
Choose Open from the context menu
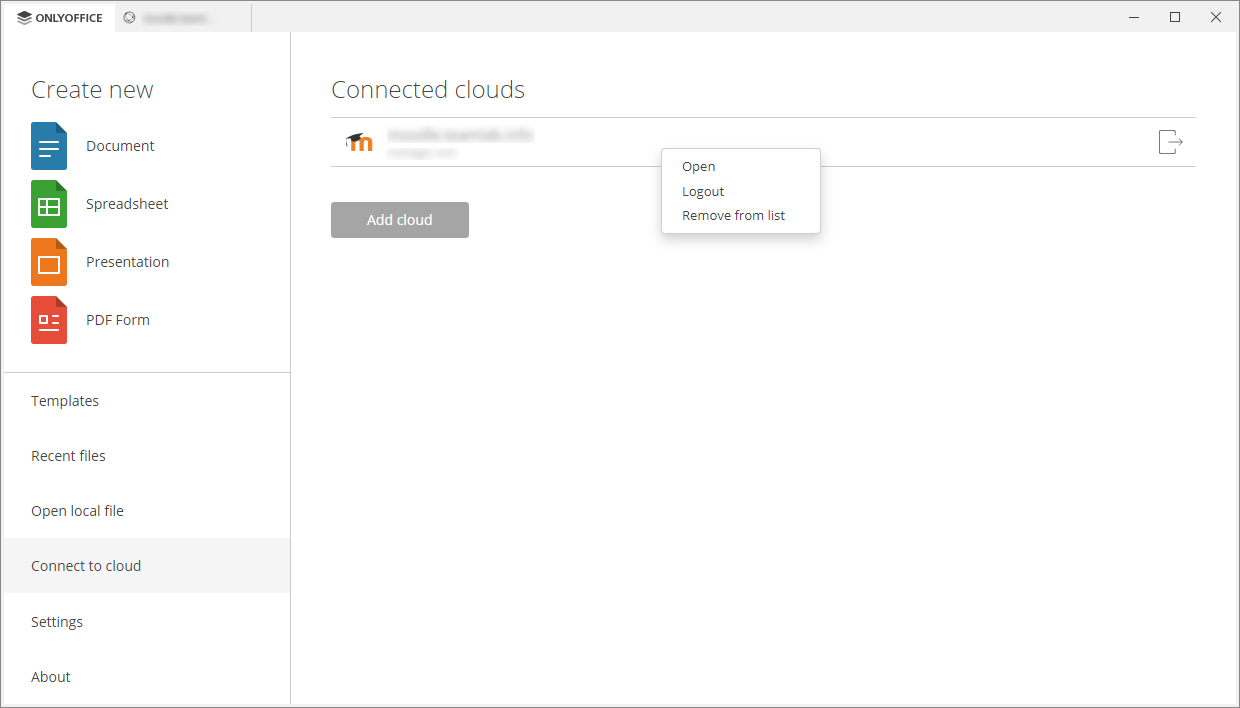click(698, 166)
